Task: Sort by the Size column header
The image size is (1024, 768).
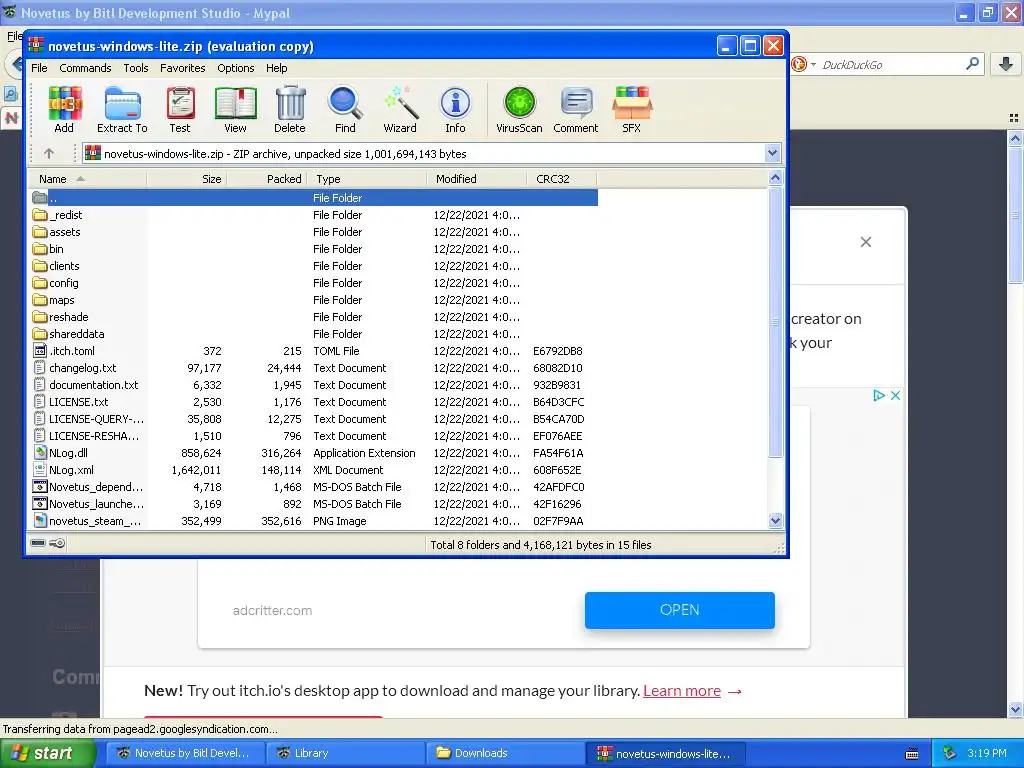Action: click(187, 179)
